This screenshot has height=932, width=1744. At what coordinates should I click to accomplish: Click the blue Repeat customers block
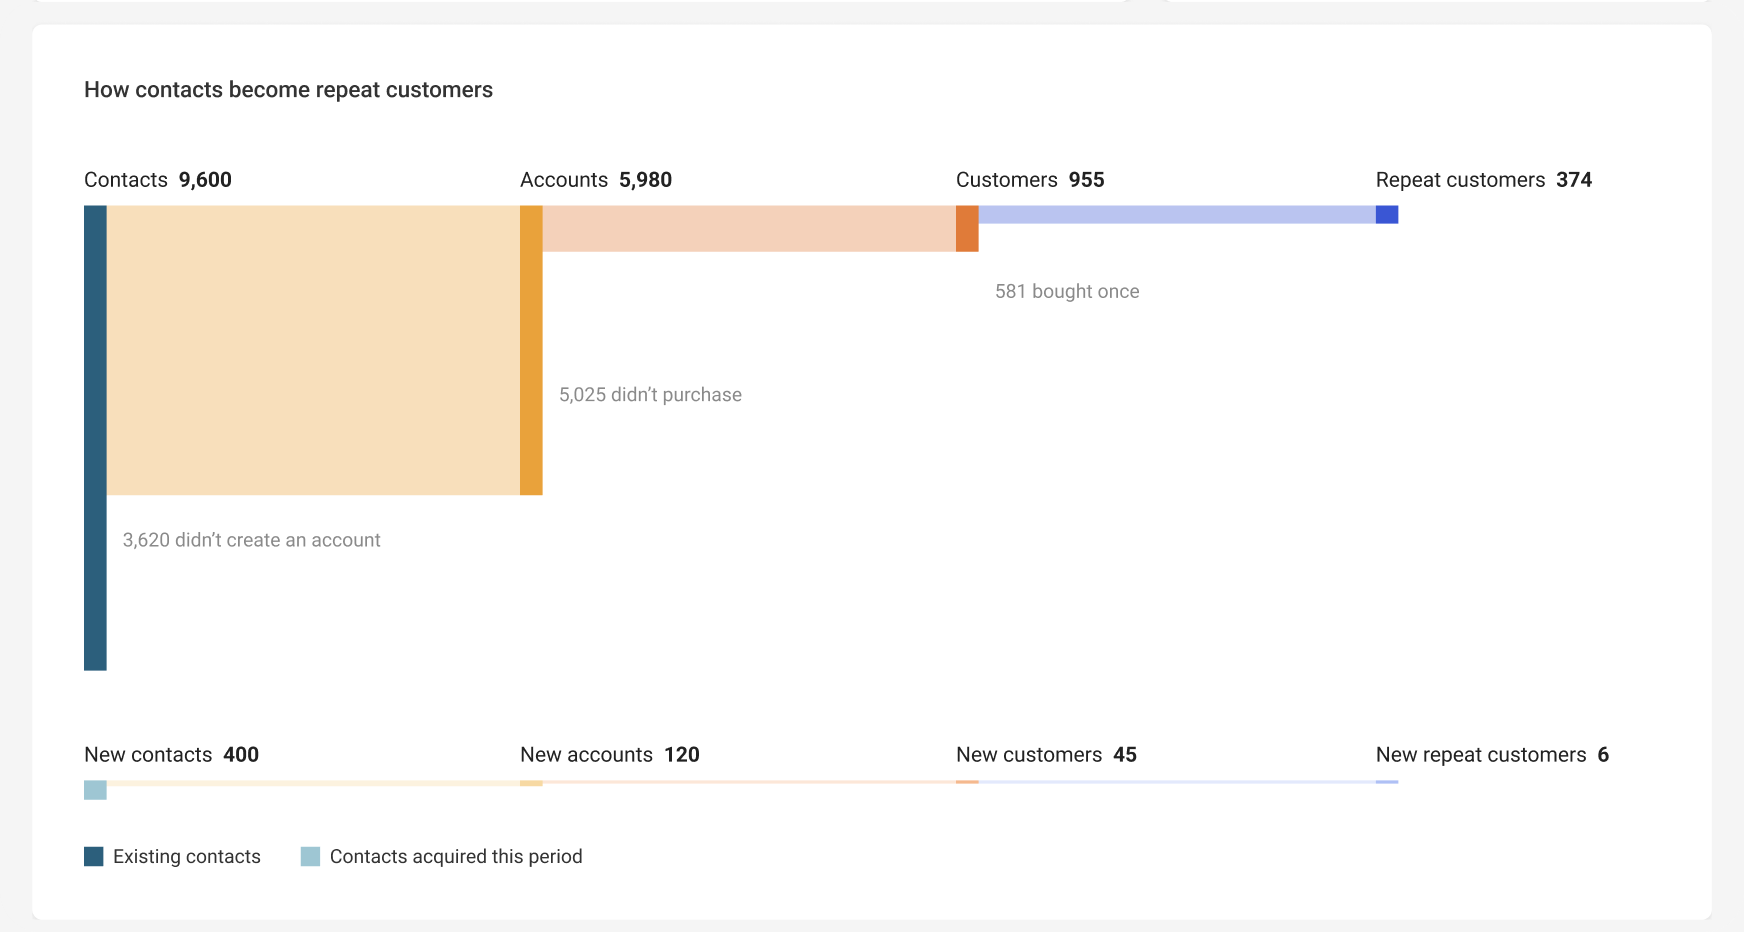tap(1387, 214)
